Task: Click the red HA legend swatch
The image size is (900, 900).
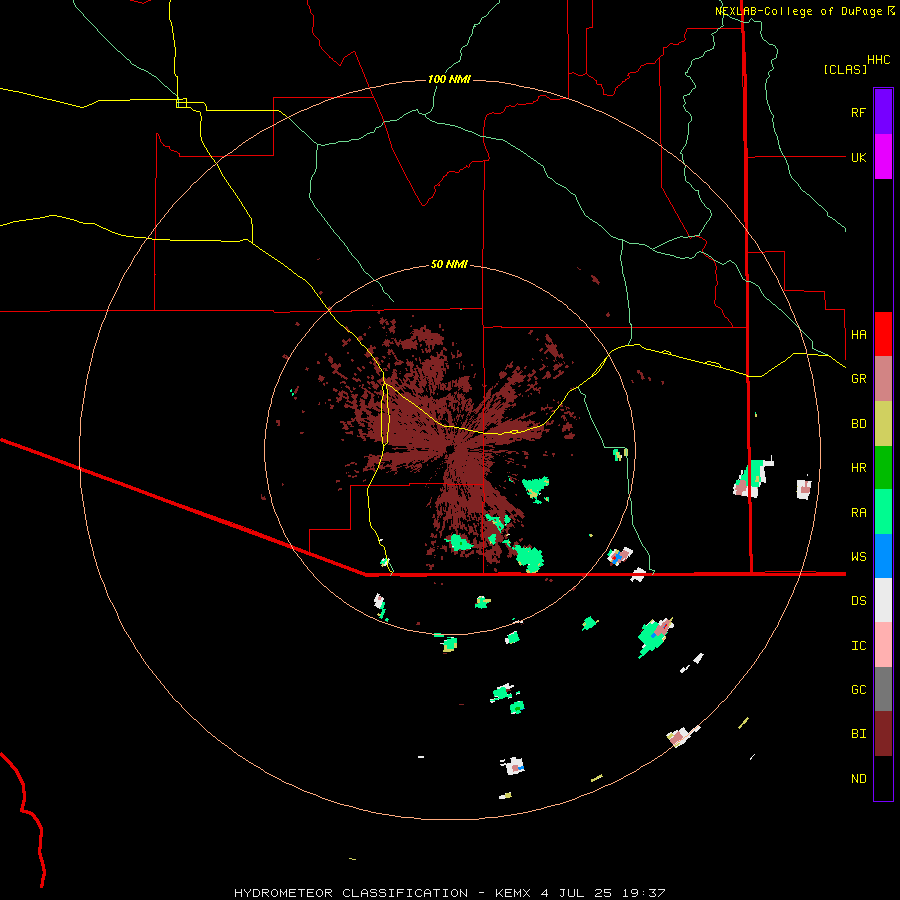Action: tap(883, 334)
